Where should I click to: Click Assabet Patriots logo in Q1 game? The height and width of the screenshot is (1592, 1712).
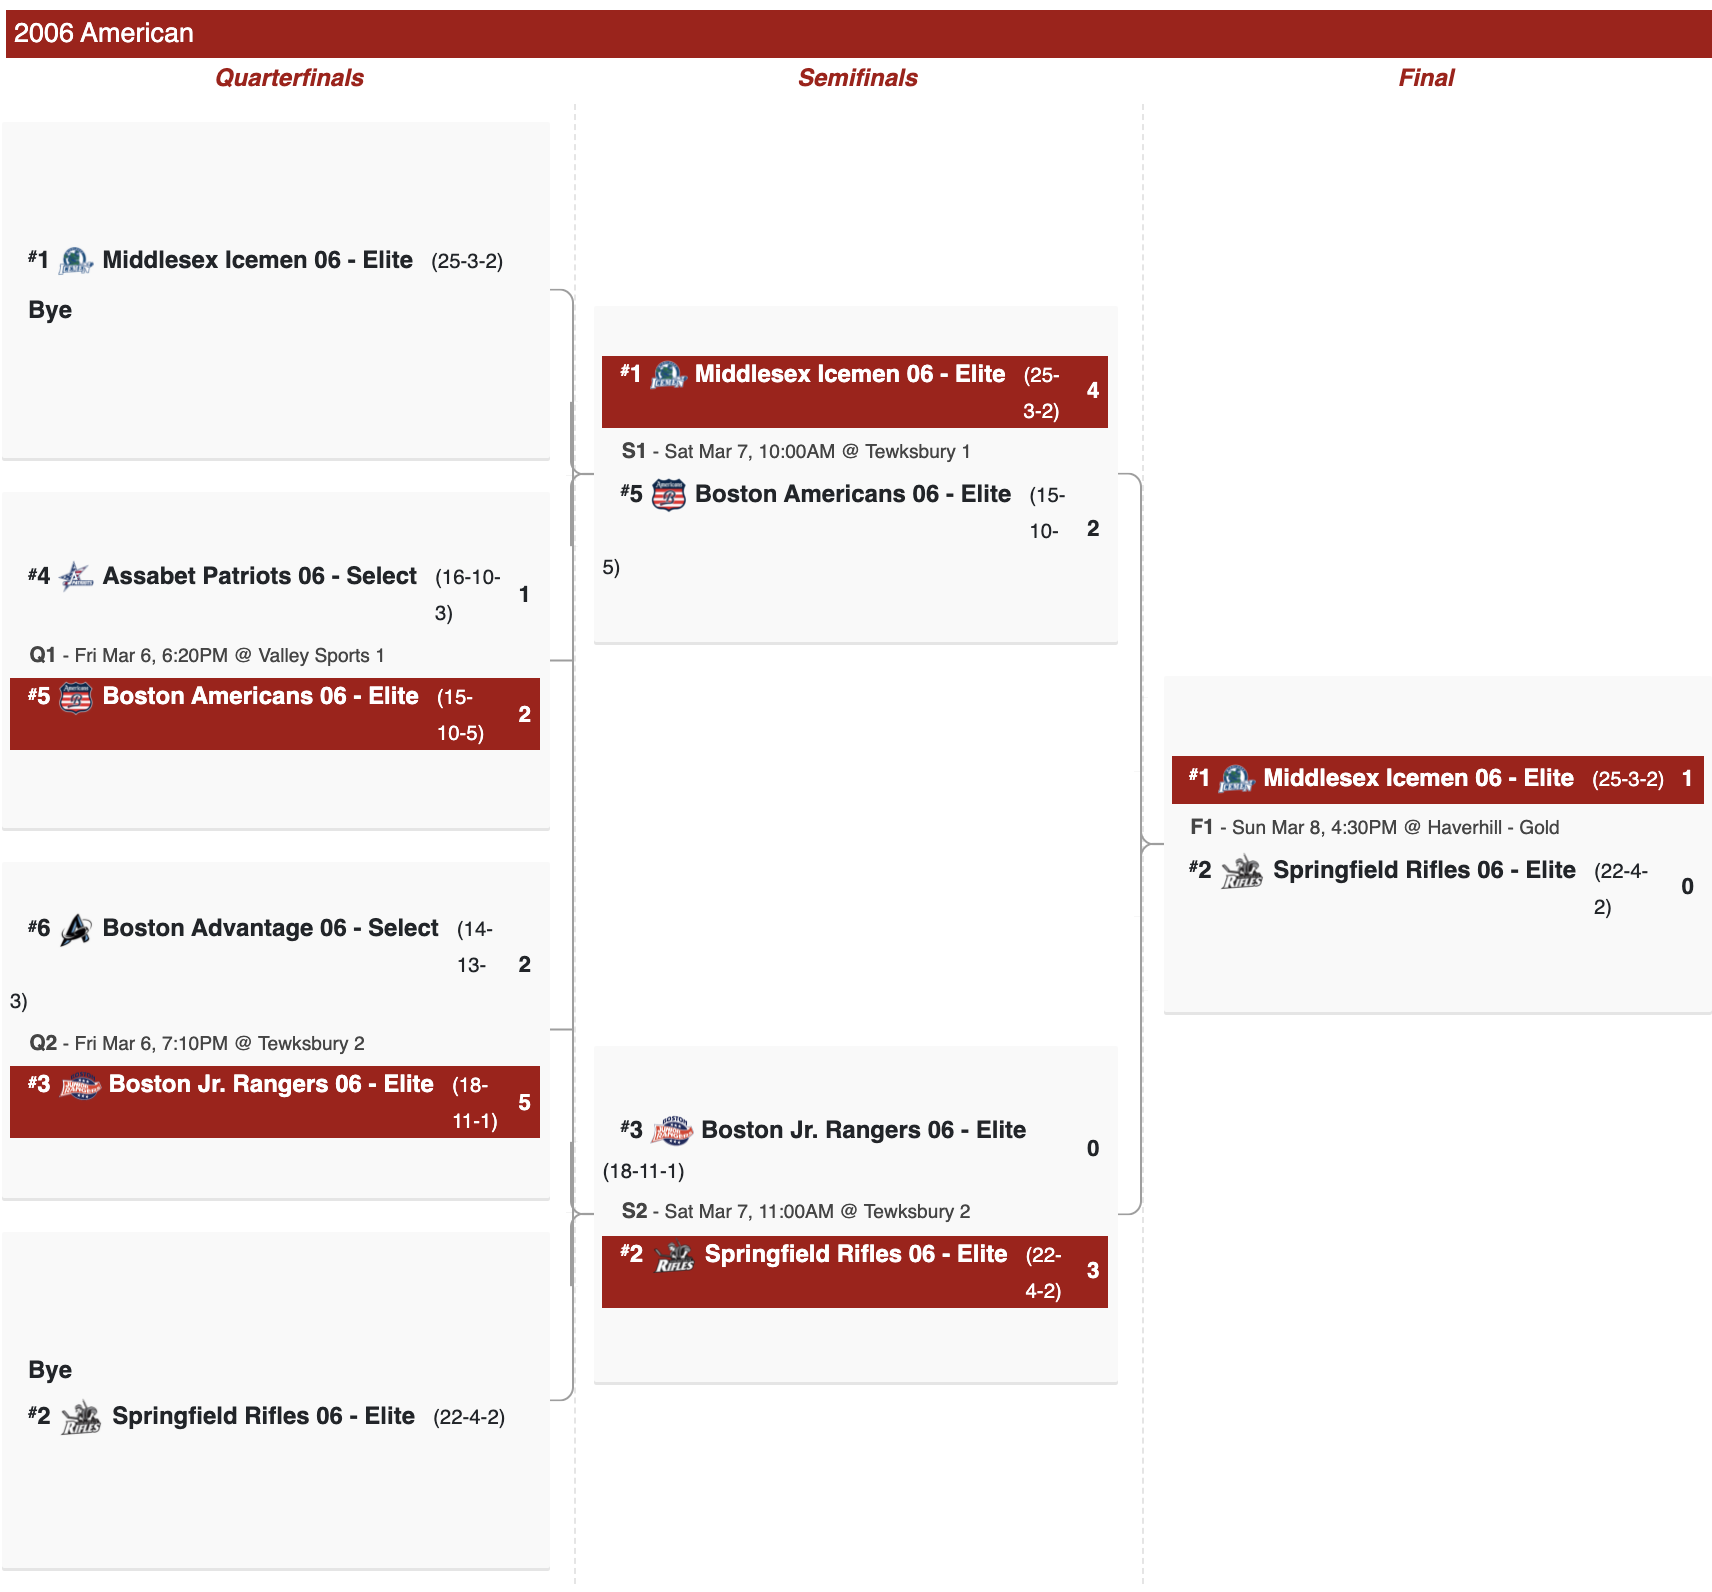[76, 577]
